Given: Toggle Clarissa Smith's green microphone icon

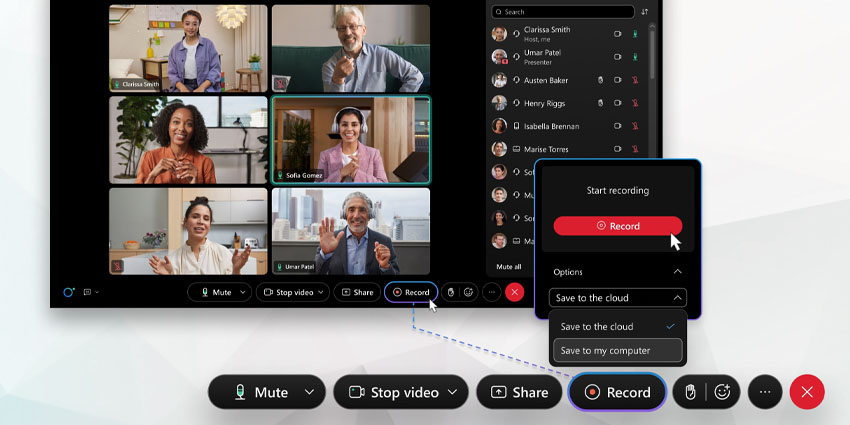Looking at the screenshot, I should 633,33.
